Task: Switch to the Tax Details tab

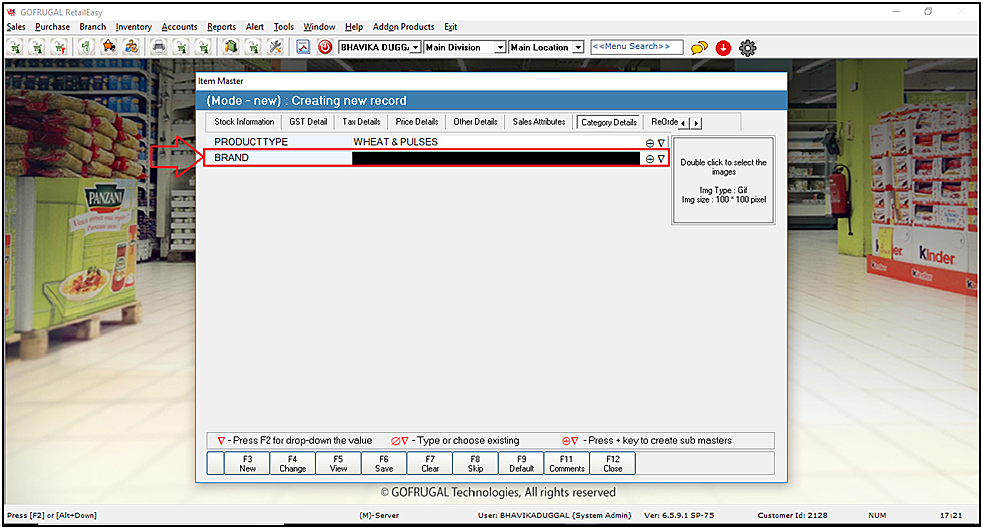Action: pyautogui.click(x=361, y=122)
